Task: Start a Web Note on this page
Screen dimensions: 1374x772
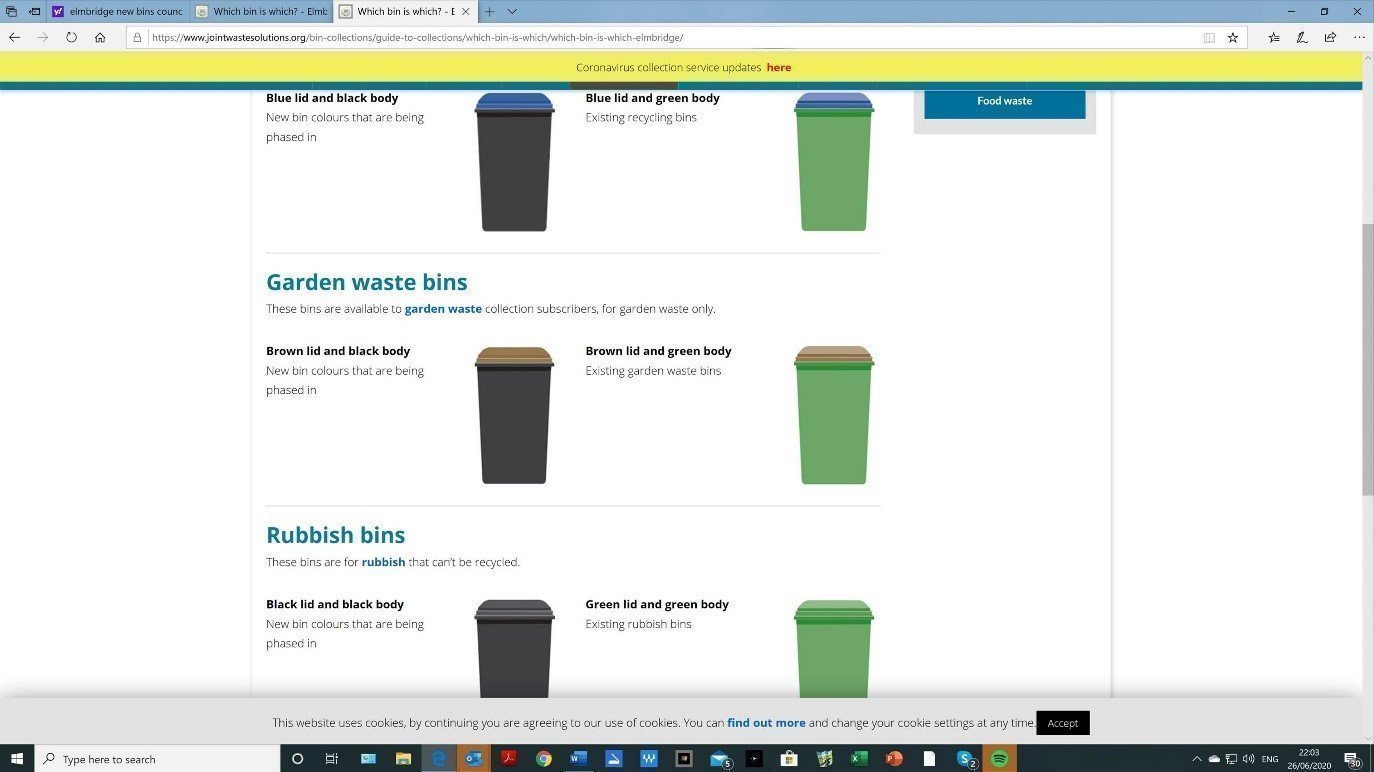Action: tap(1301, 37)
